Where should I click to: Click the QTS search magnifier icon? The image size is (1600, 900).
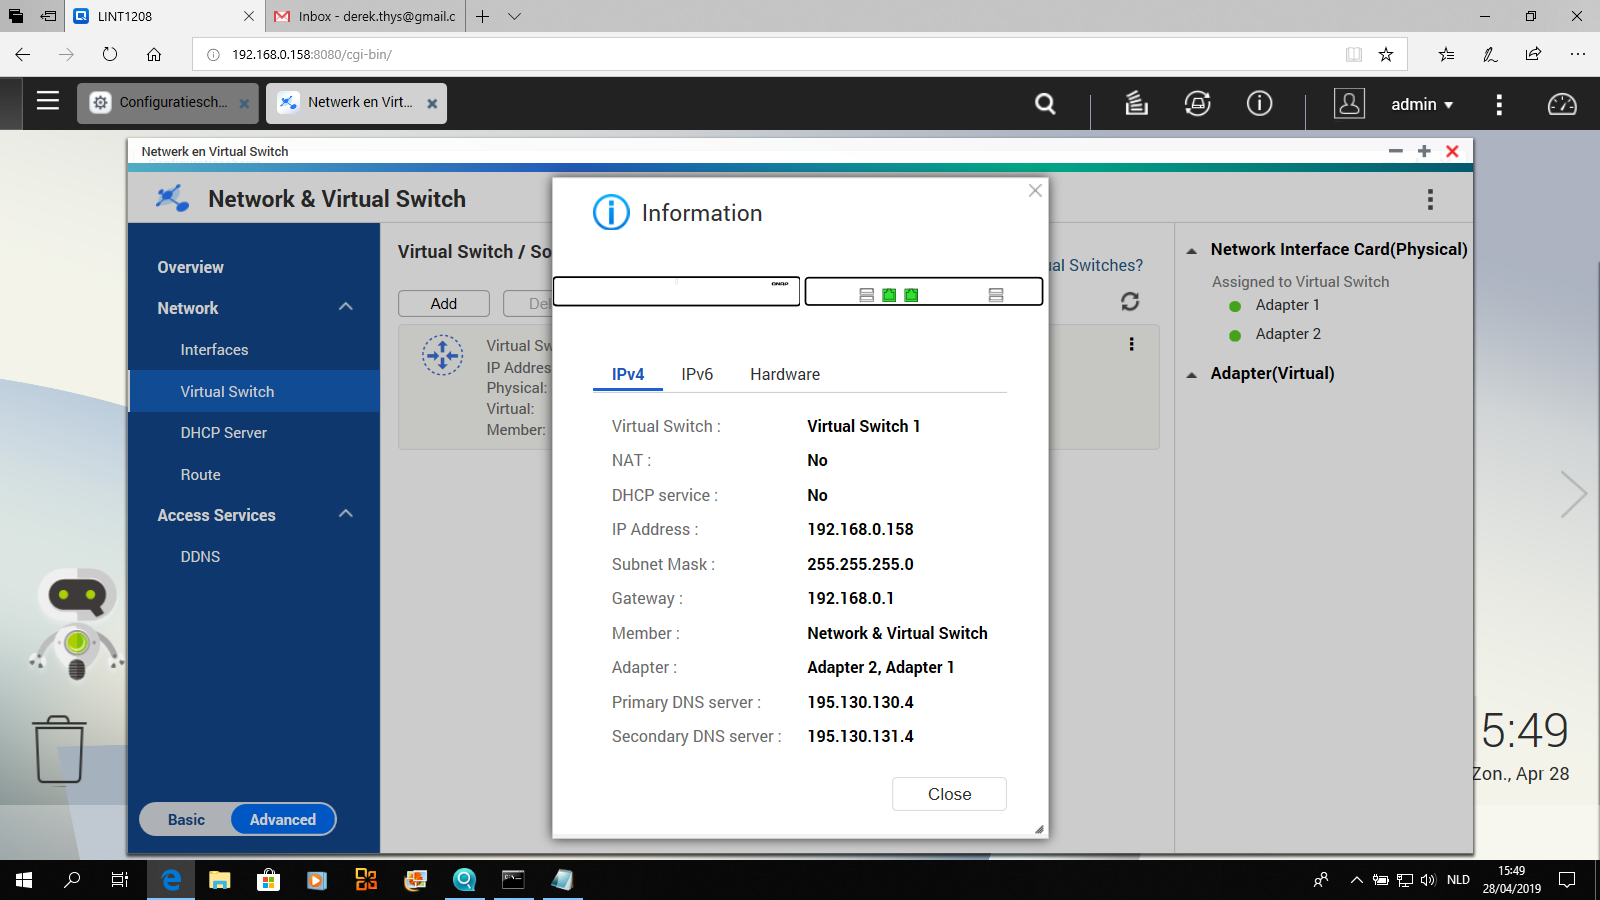[1045, 104]
